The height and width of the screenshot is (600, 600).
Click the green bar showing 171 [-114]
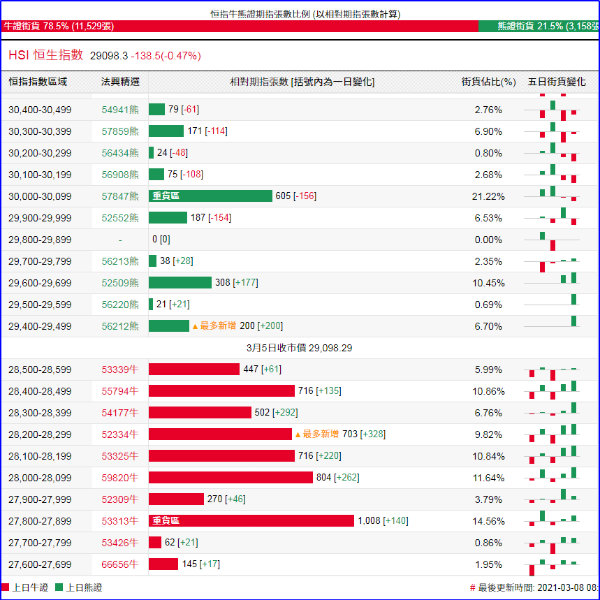[166, 131]
